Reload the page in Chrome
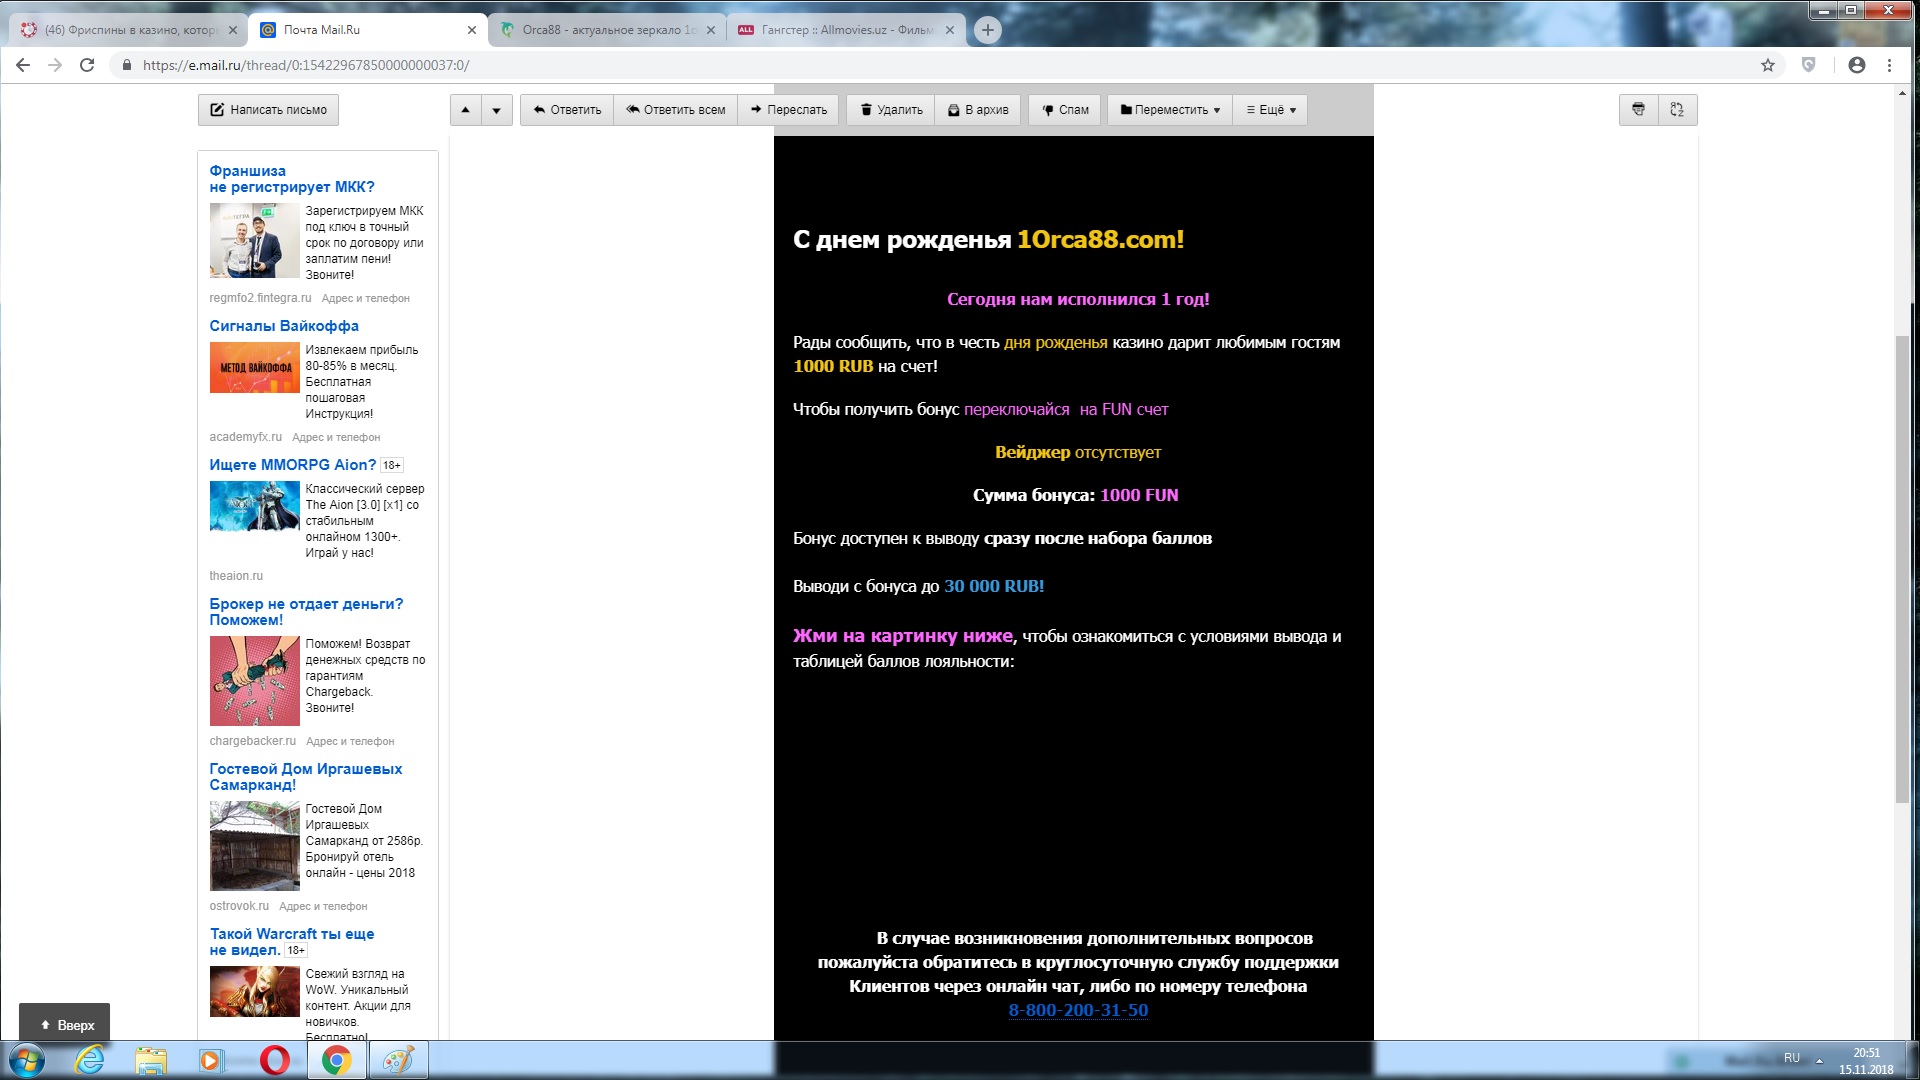 (87, 65)
